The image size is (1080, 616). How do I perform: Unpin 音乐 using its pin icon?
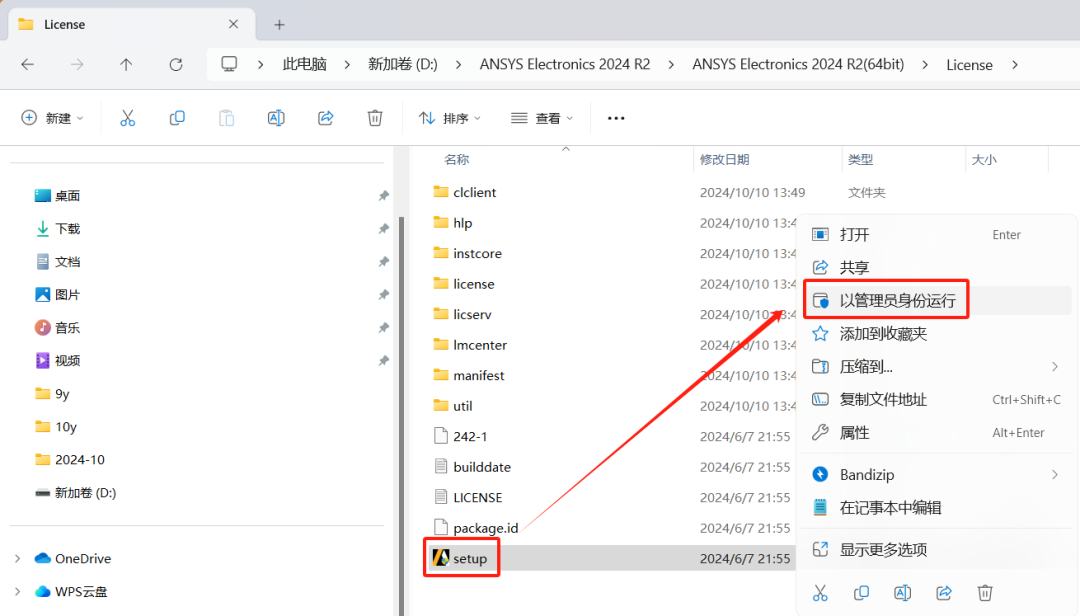click(x=384, y=328)
